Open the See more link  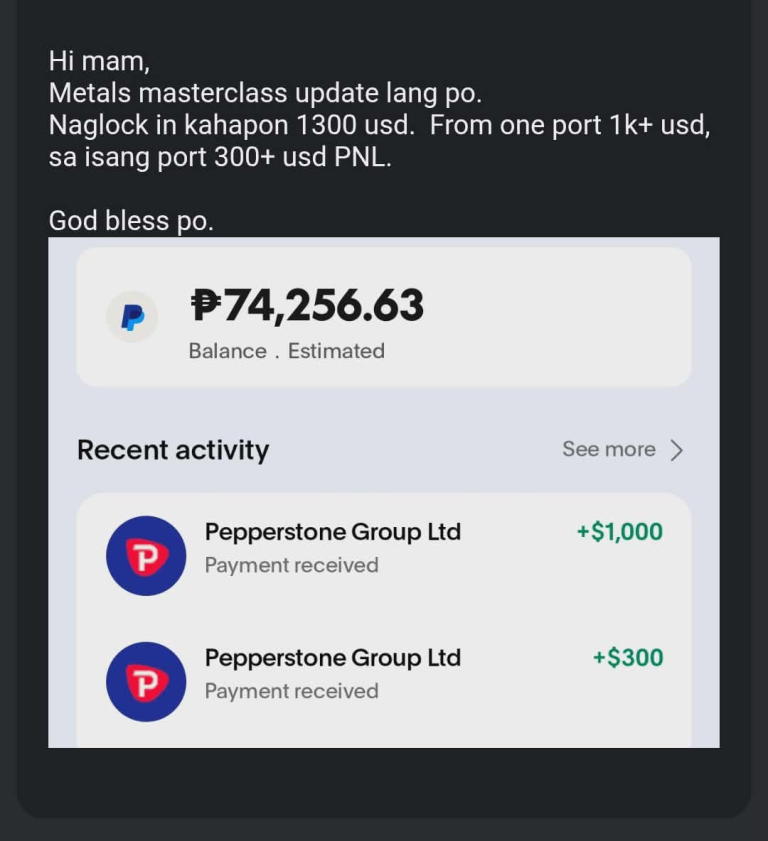point(608,450)
